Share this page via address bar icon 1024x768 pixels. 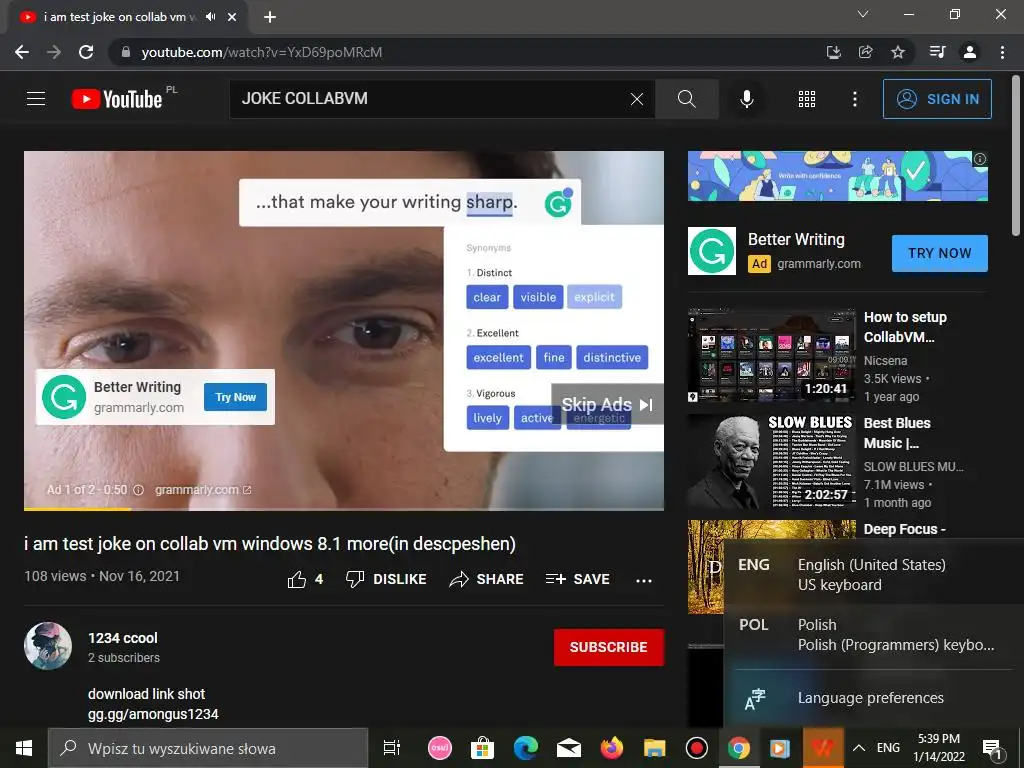pos(865,52)
